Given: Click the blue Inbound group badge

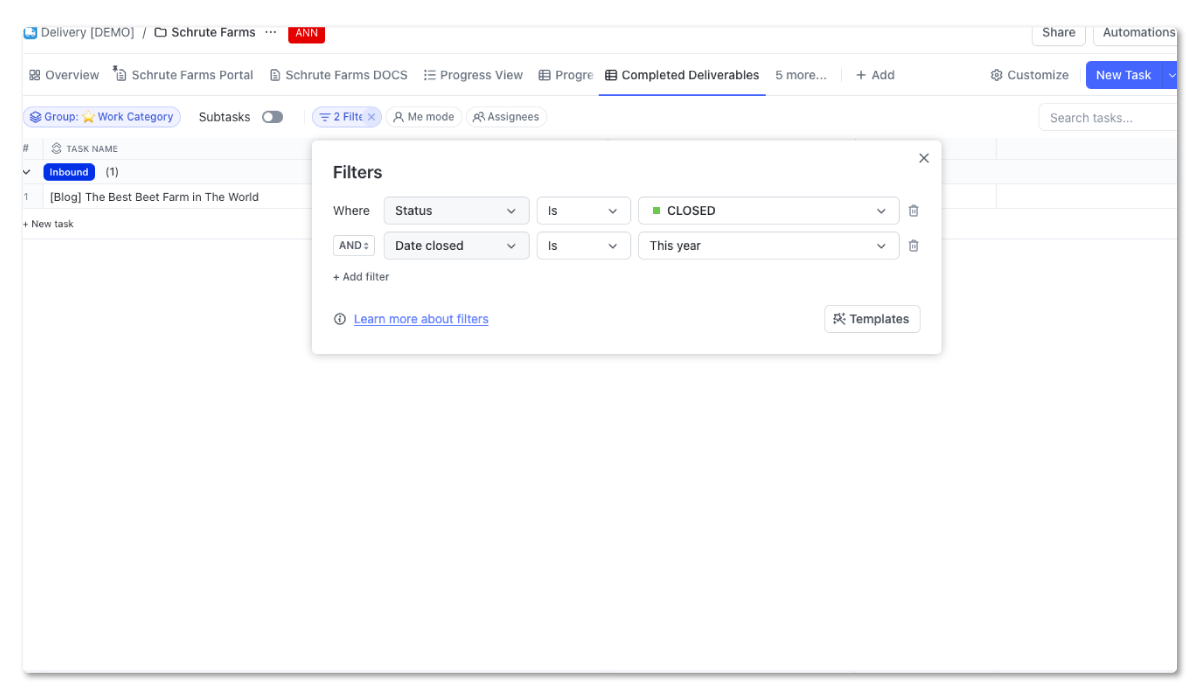Looking at the screenshot, I should point(68,171).
